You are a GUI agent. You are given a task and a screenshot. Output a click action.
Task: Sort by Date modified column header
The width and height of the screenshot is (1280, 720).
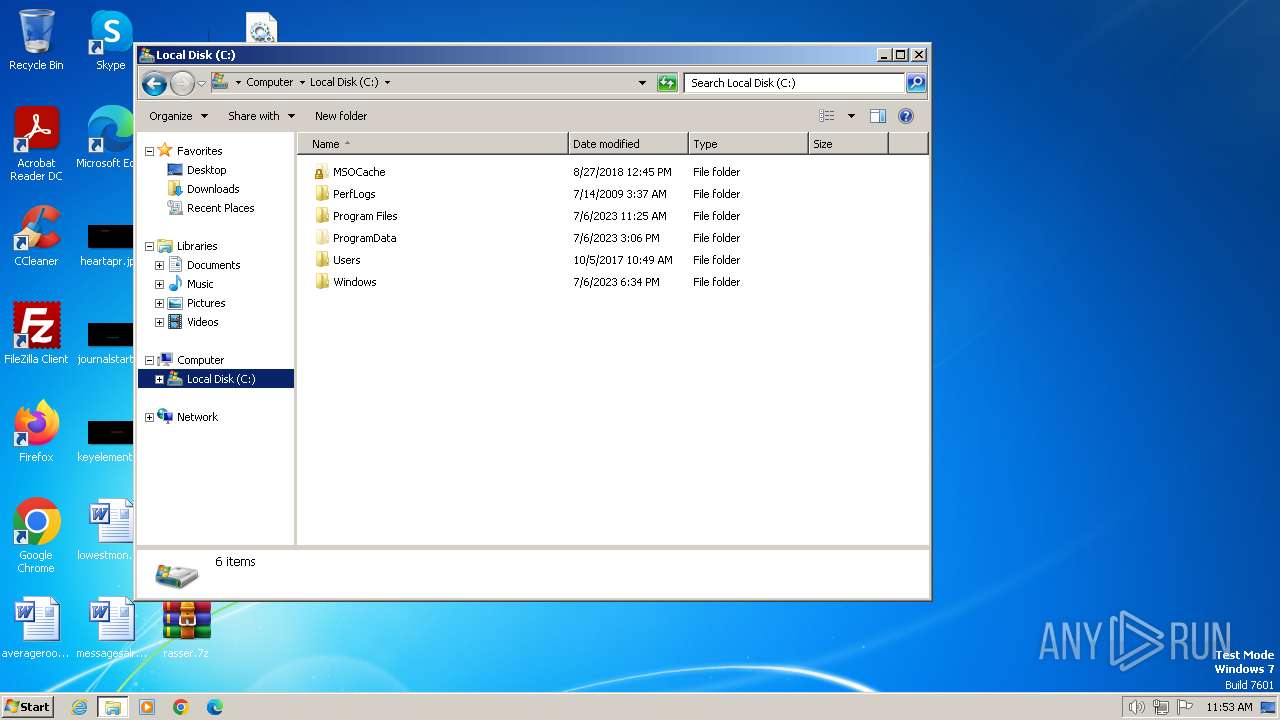pyautogui.click(x=628, y=144)
